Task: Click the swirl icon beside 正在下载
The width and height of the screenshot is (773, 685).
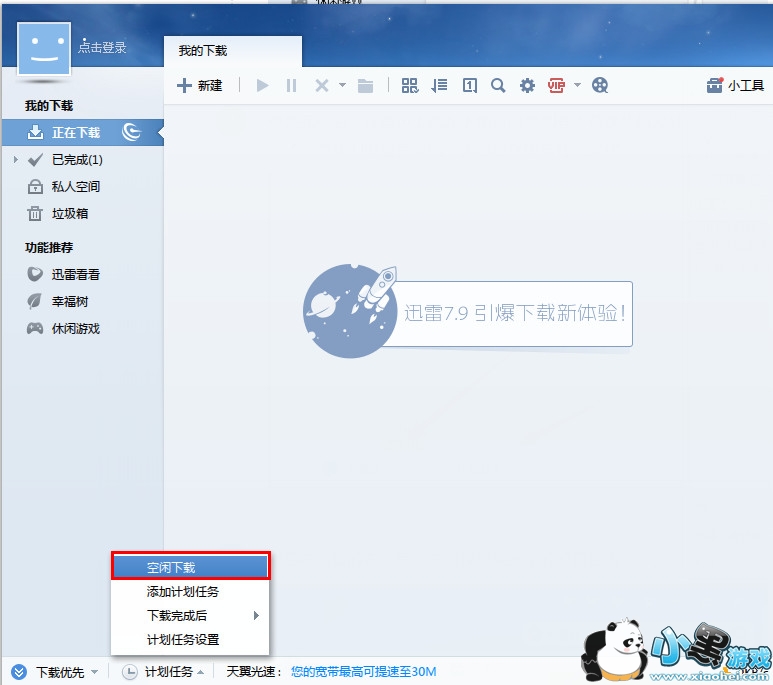Action: 131,132
